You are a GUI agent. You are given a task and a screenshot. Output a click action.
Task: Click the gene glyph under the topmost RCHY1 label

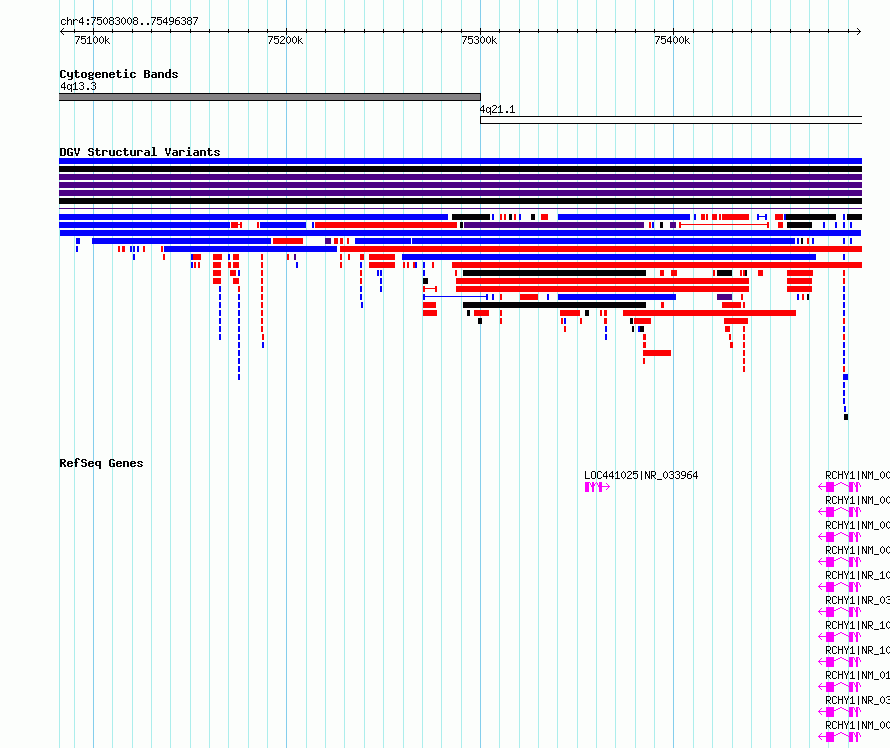point(839,487)
